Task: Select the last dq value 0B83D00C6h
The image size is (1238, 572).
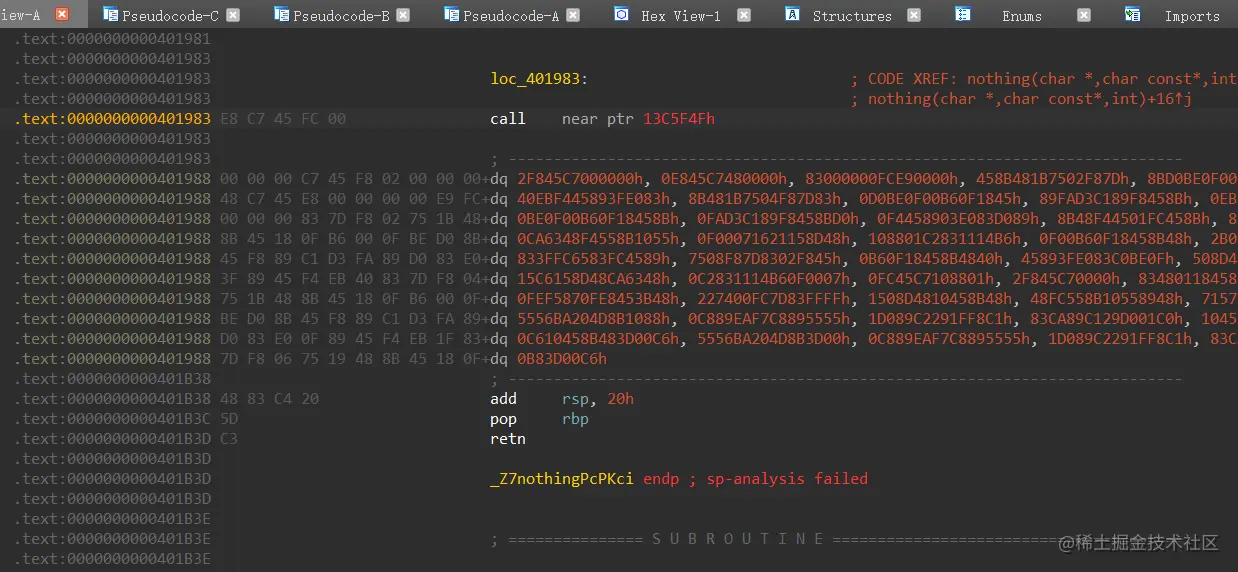Action: click(x=561, y=359)
